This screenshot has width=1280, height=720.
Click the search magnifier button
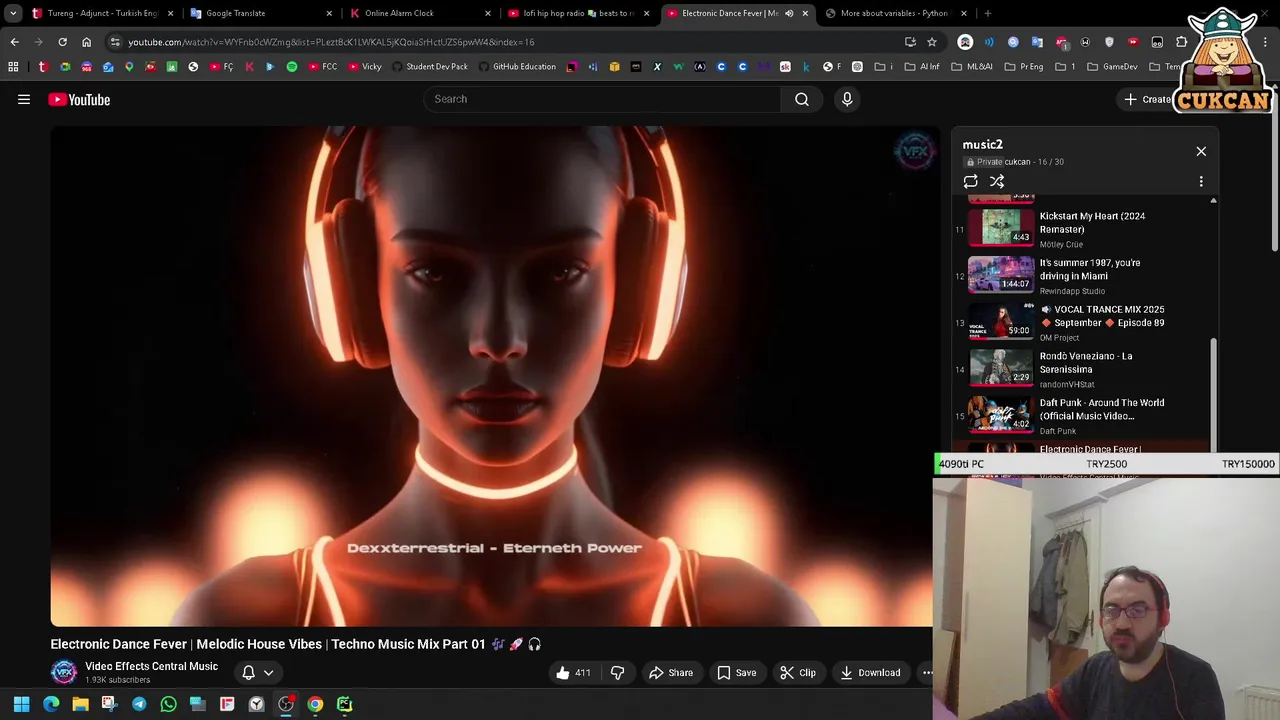pyautogui.click(x=802, y=99)
